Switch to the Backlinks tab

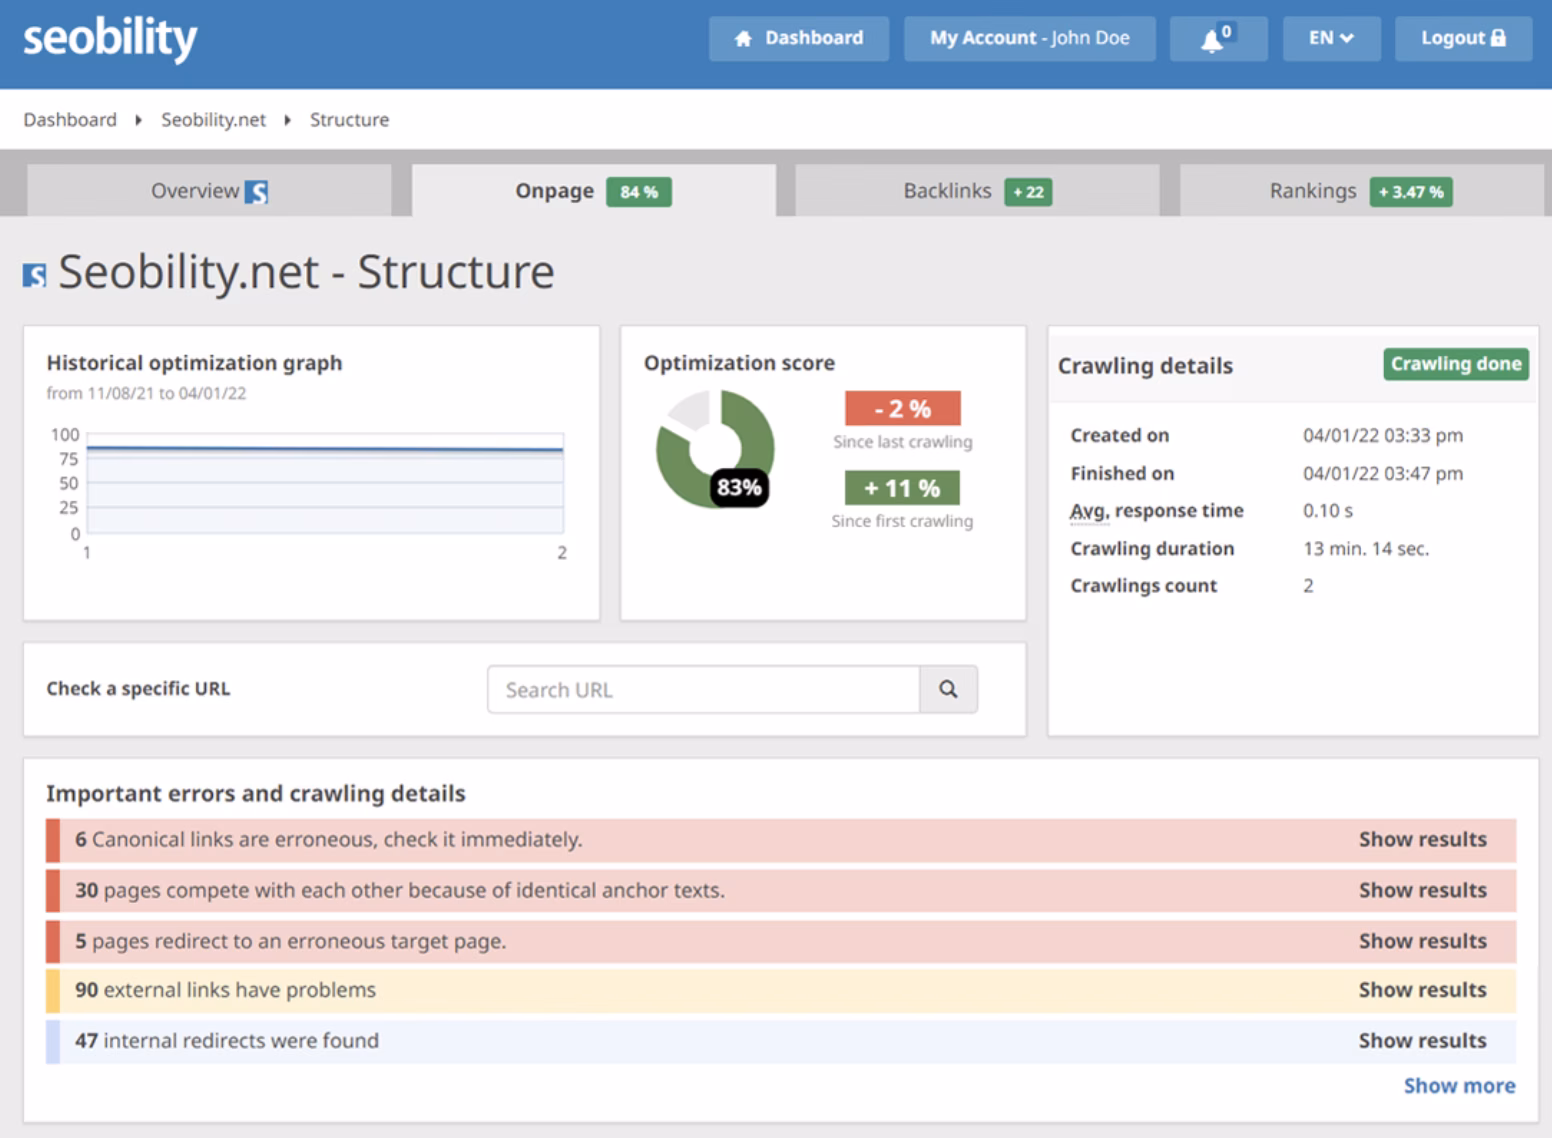(976, 191)
